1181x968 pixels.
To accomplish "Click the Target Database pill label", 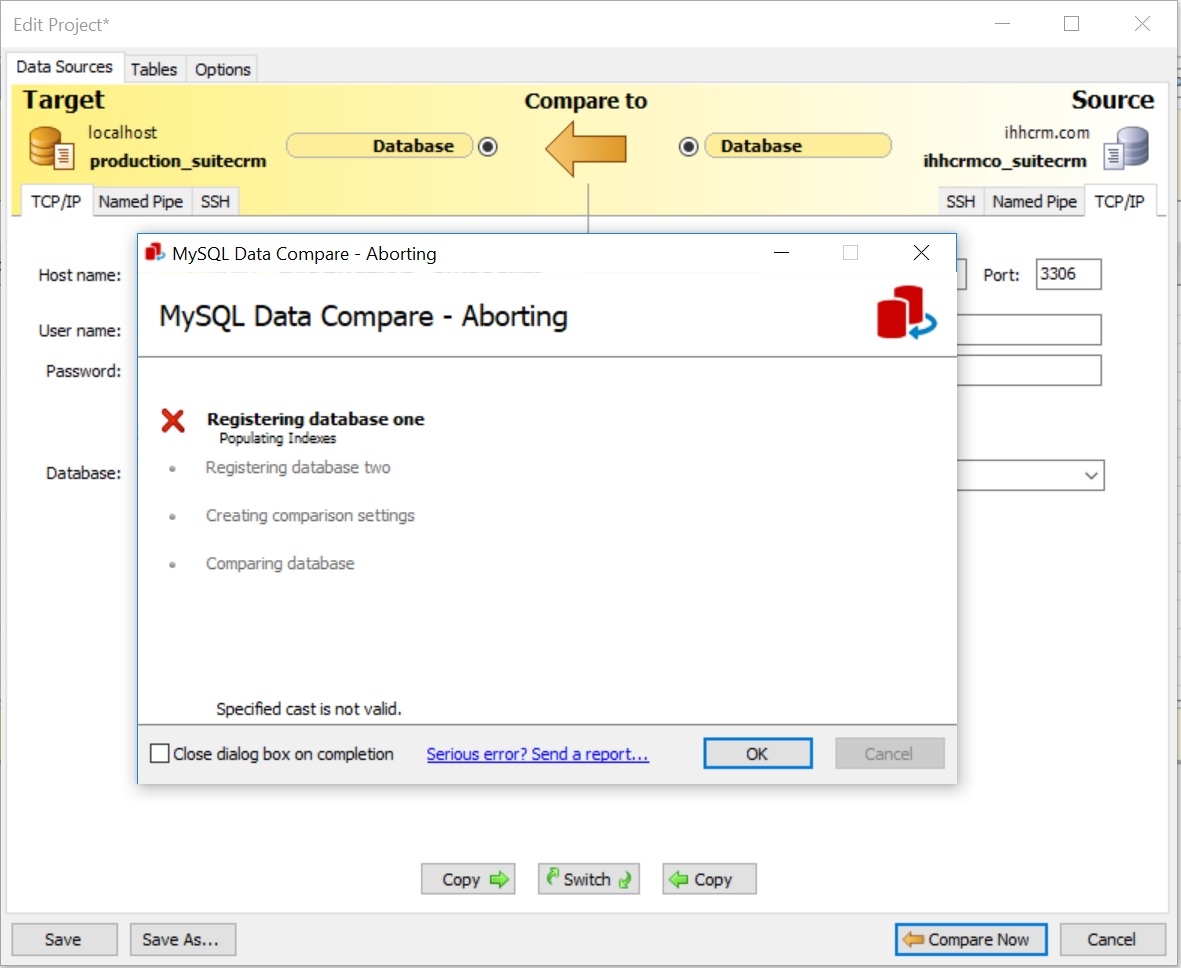I will click(x=380, y=145).
